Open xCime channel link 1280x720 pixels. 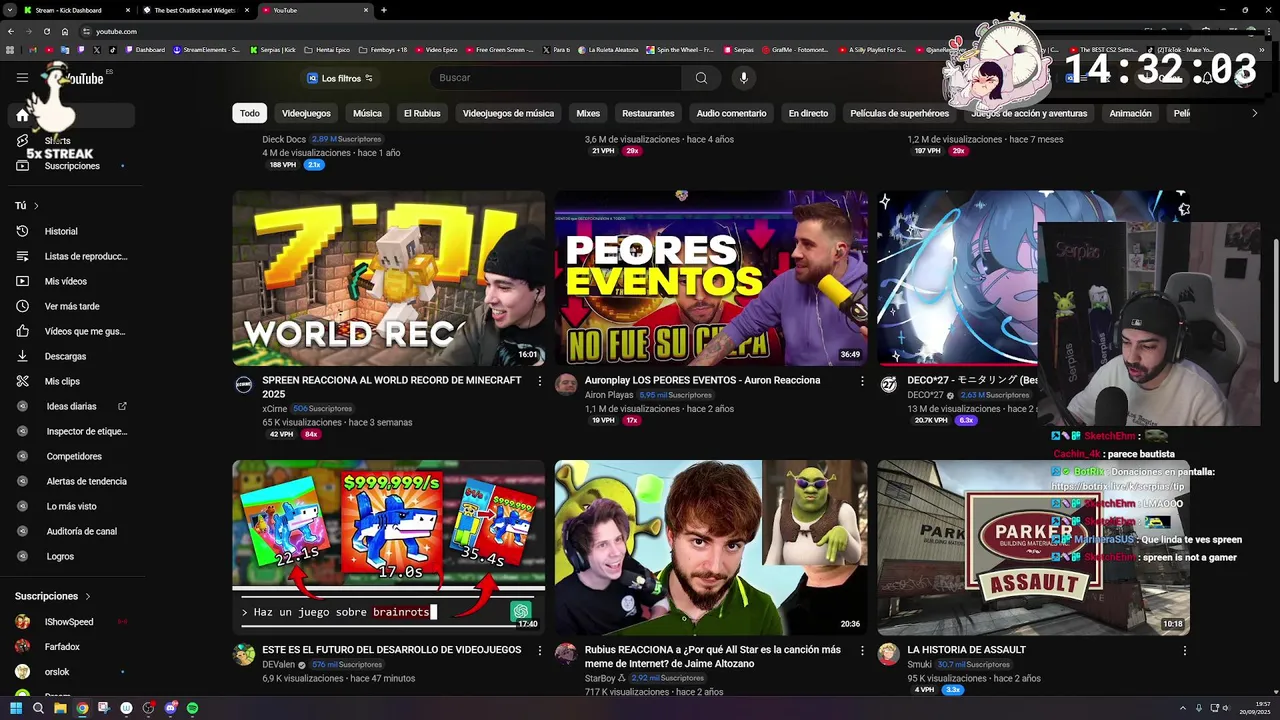(x=274, y=409)
